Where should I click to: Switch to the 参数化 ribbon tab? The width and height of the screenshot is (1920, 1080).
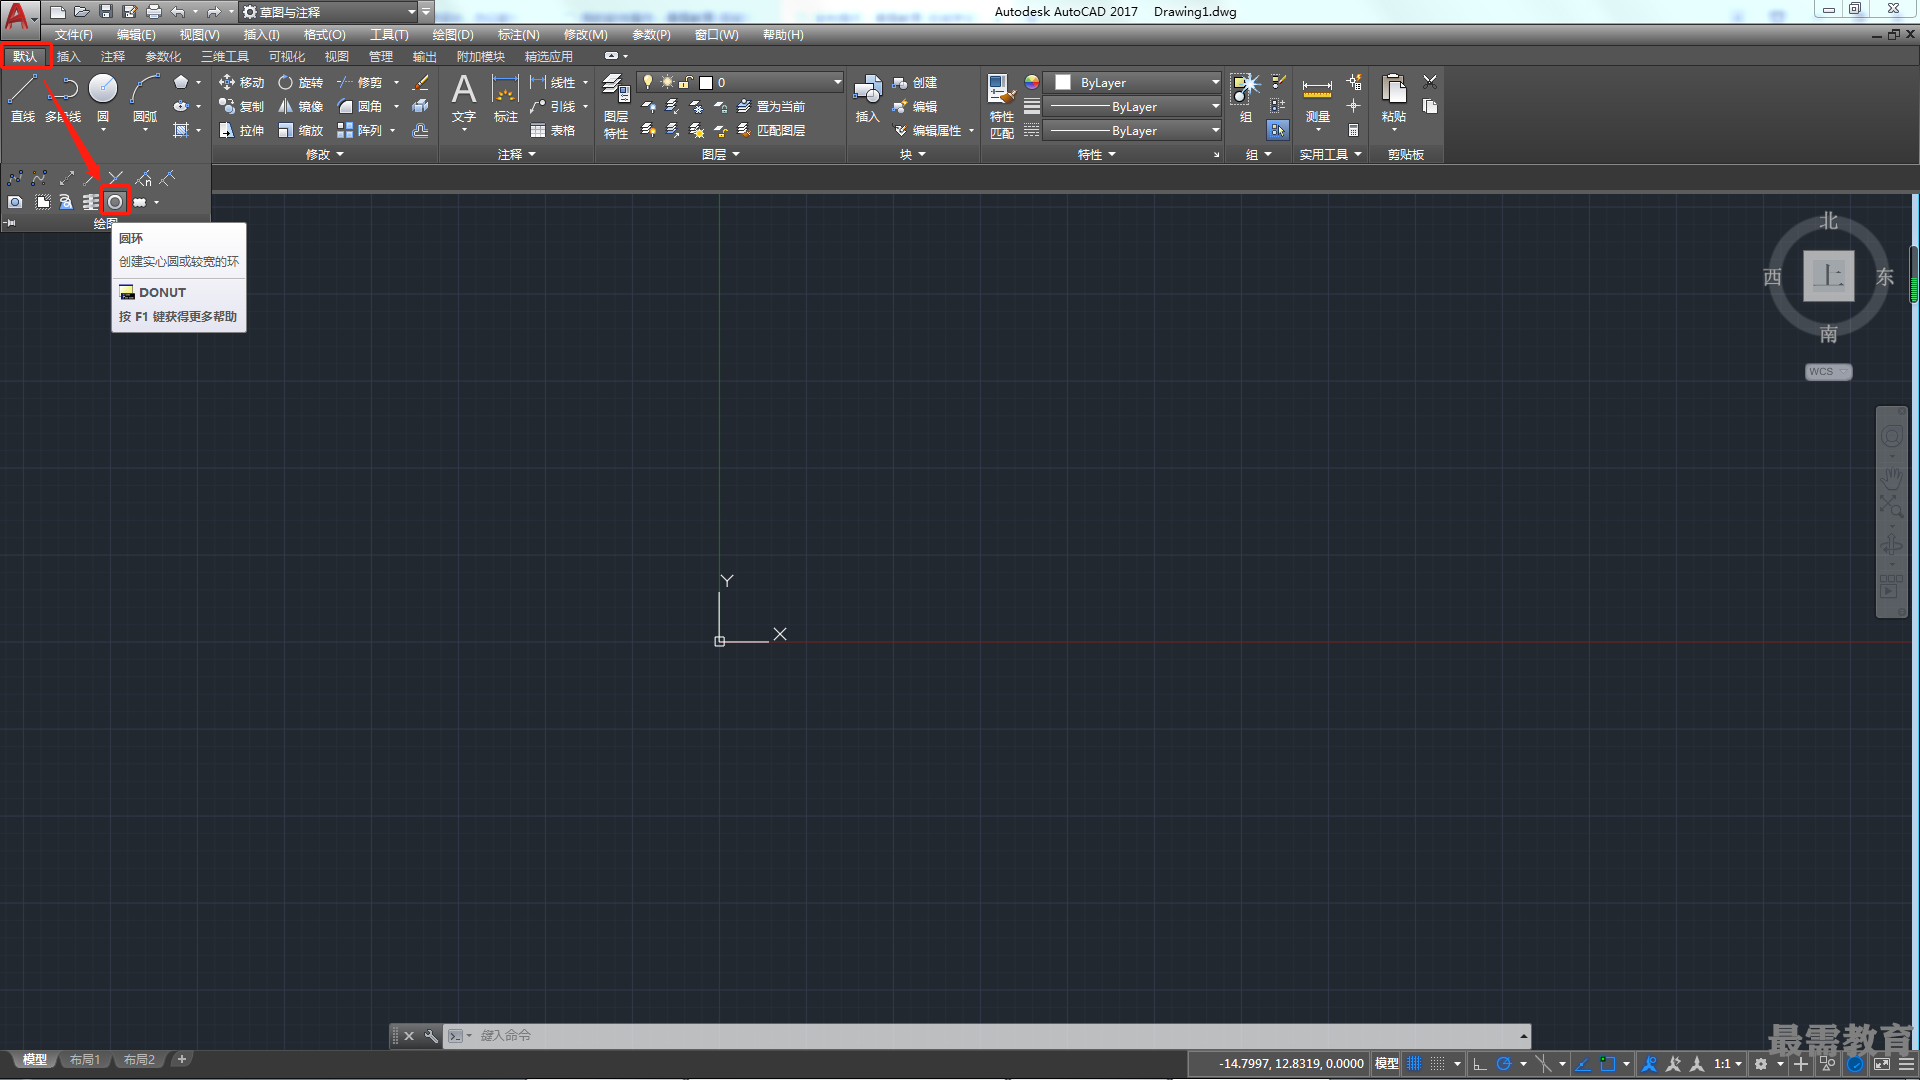[163, 56]
